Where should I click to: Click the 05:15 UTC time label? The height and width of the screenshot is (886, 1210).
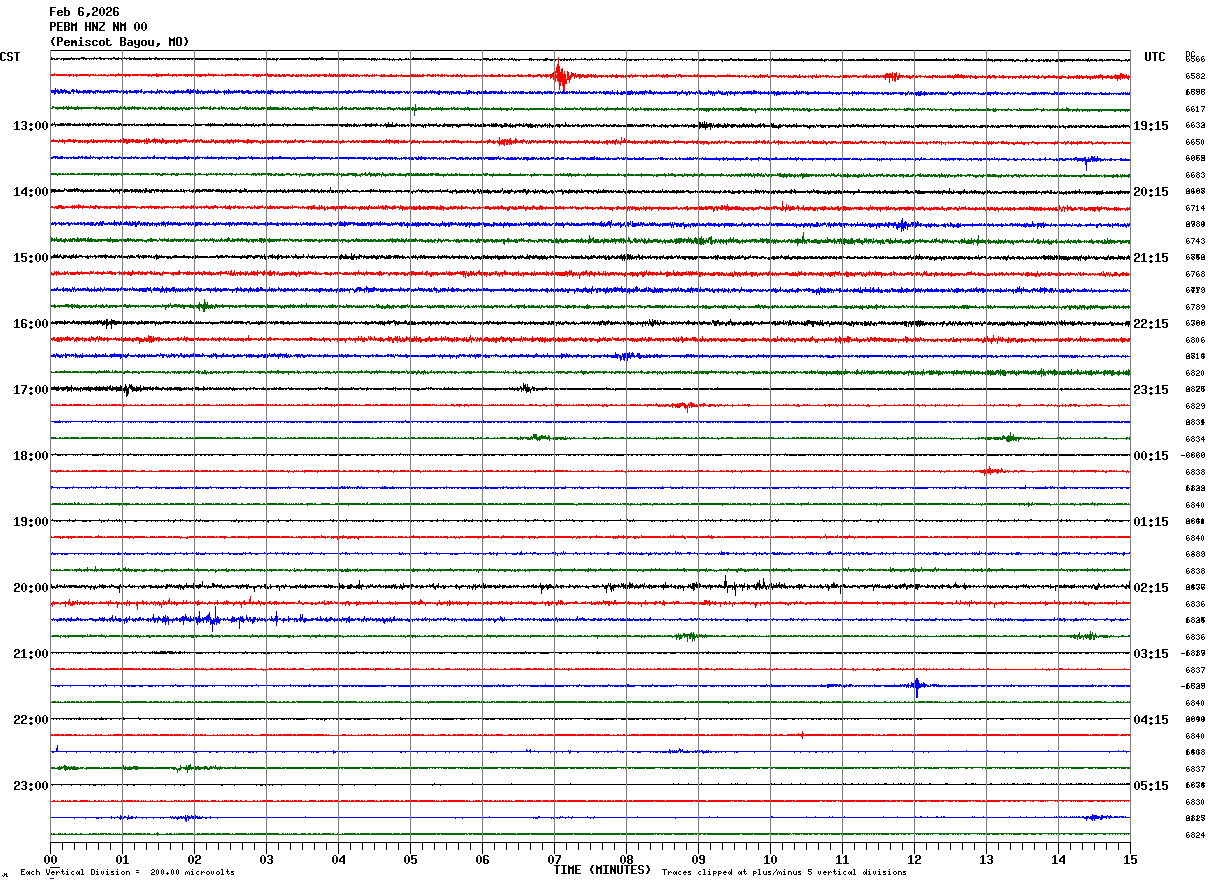(x=1151, y=786)
